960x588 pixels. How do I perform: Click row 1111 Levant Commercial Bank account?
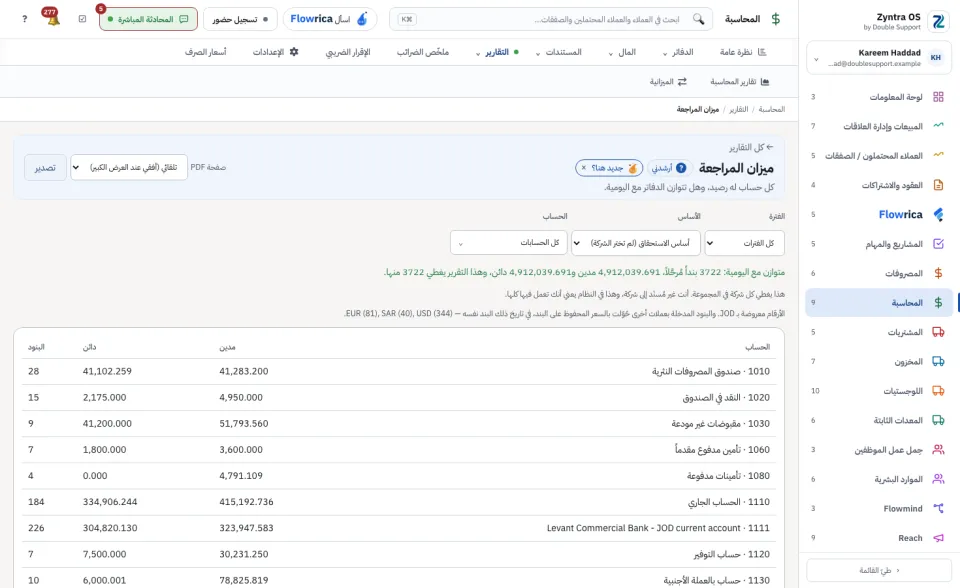coord(399,528)
